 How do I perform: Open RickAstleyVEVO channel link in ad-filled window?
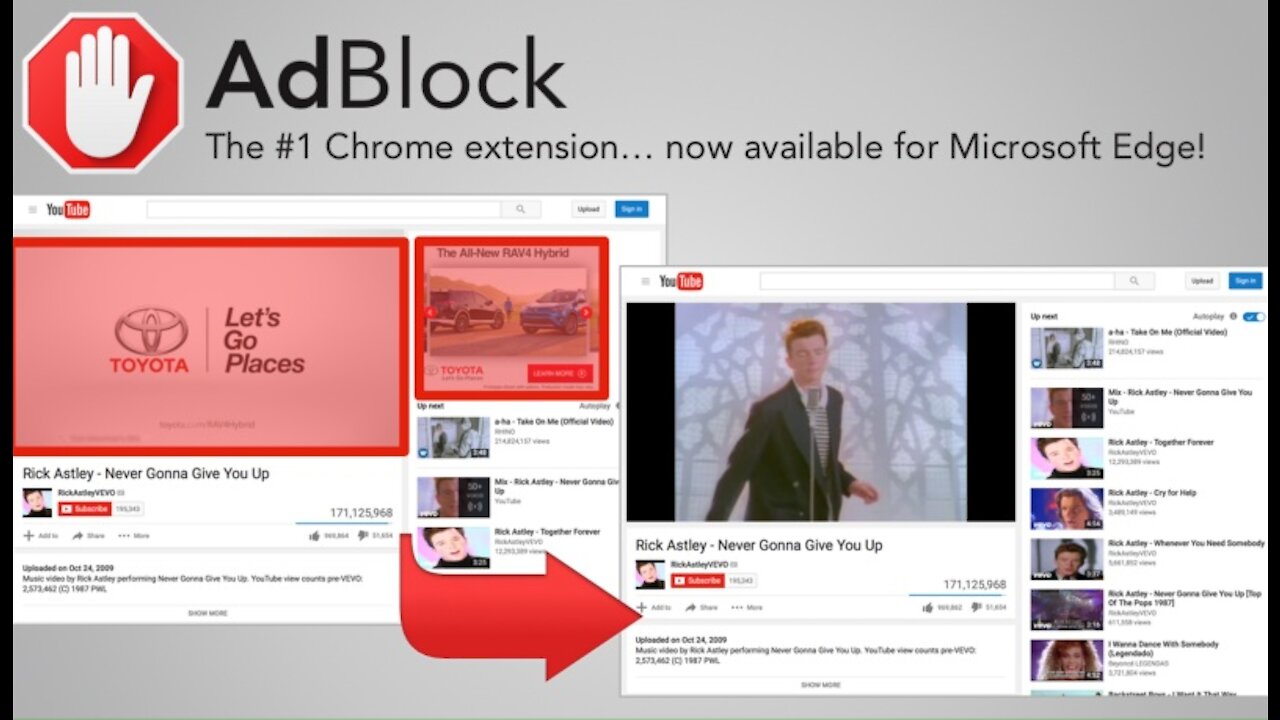(x=86, y=493)
